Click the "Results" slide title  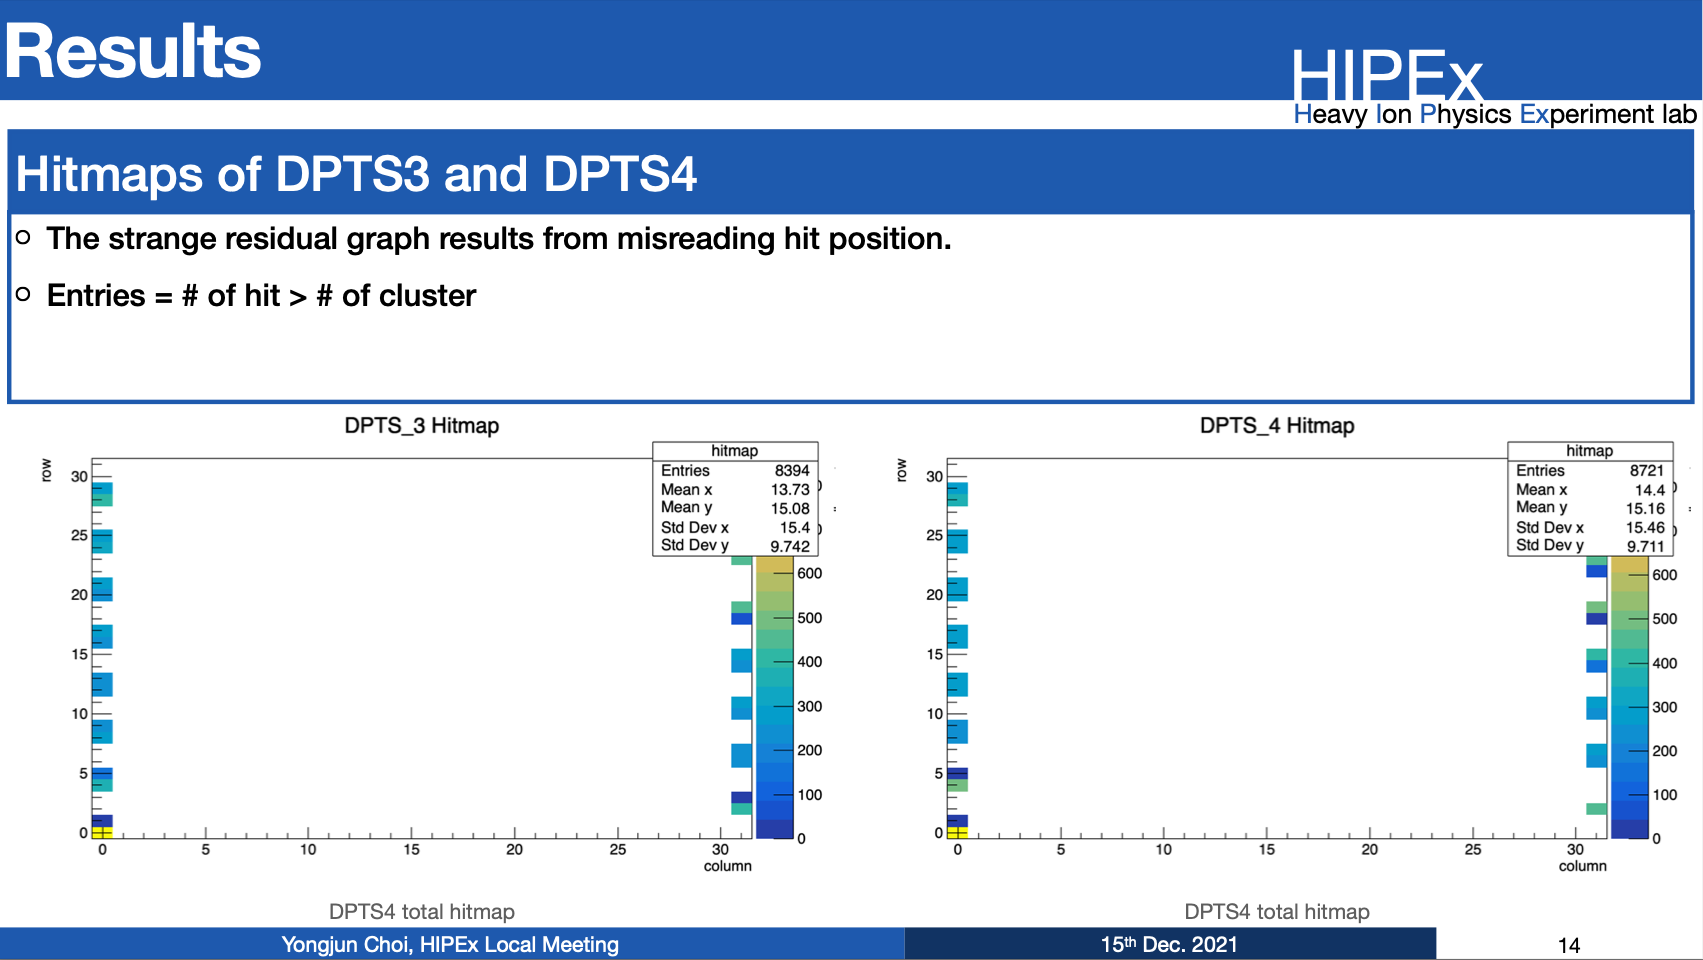click(x=133, y=52)
